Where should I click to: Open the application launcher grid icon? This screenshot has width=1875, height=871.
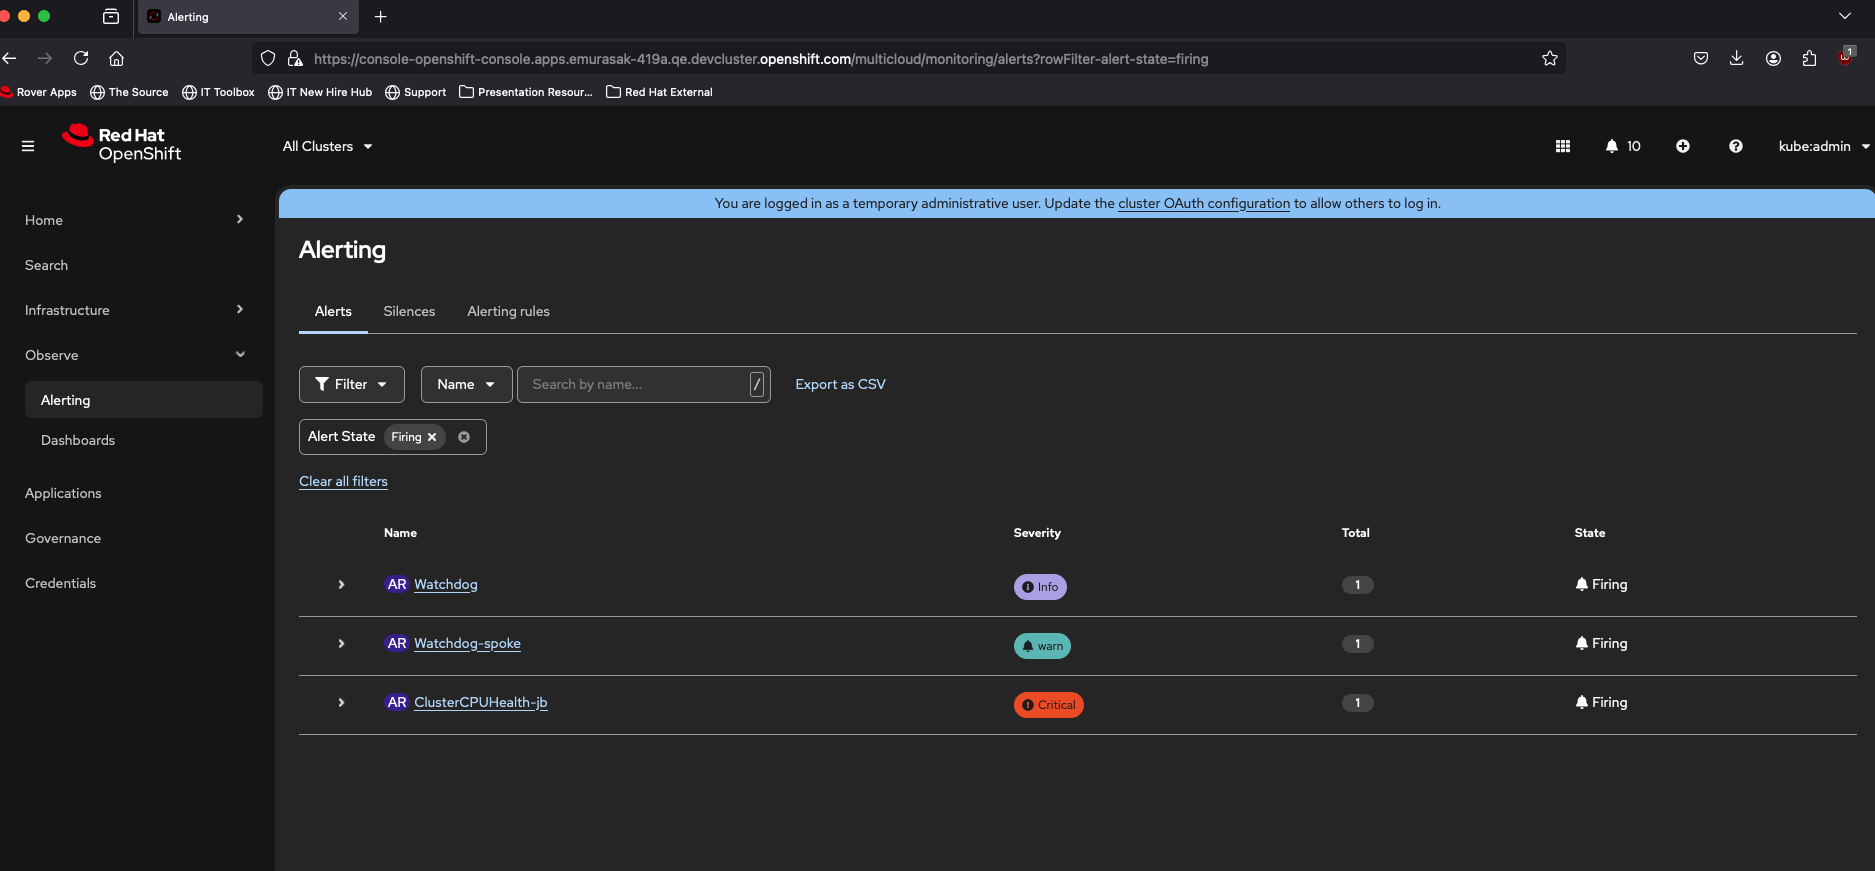(1562, 146)
